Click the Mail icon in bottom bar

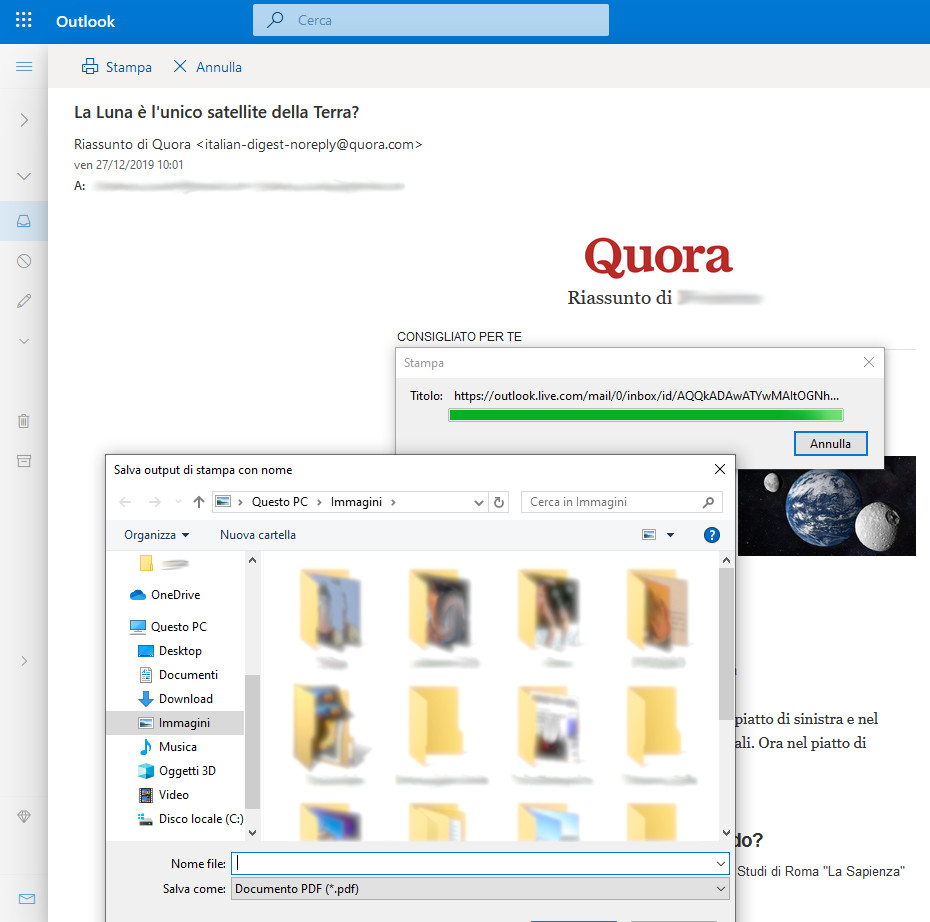26,899
